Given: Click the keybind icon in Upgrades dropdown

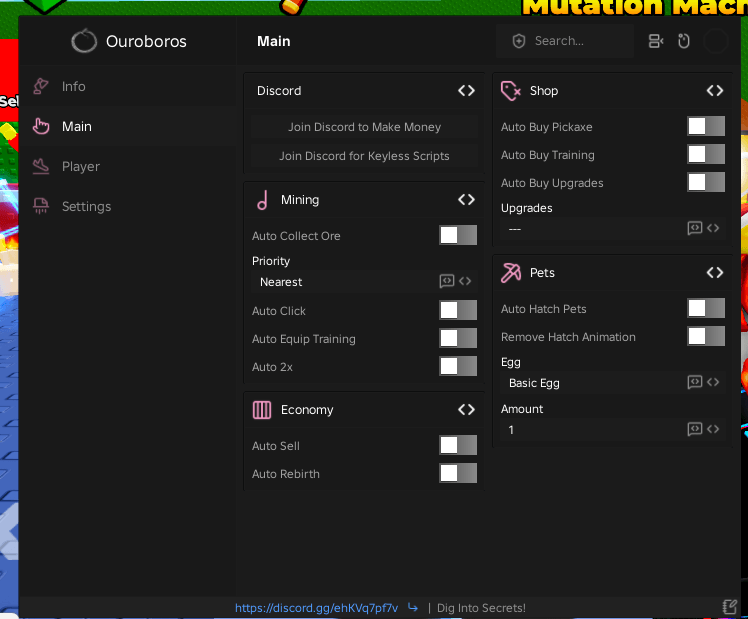Looking at the screenshot, I should [x=695, y=228].
